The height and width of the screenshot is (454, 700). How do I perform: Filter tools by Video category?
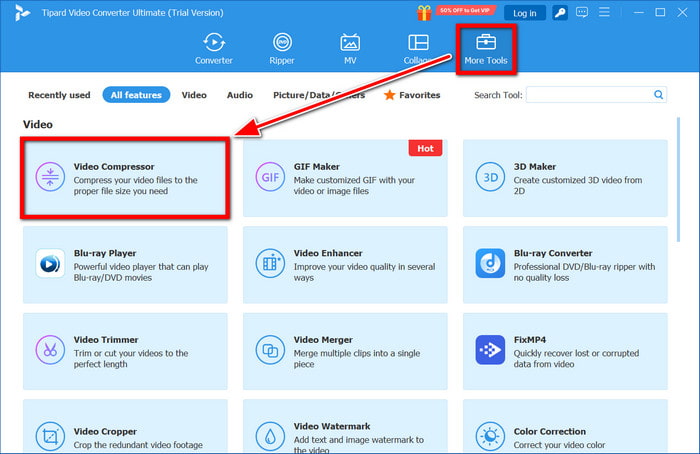point(194,95)
